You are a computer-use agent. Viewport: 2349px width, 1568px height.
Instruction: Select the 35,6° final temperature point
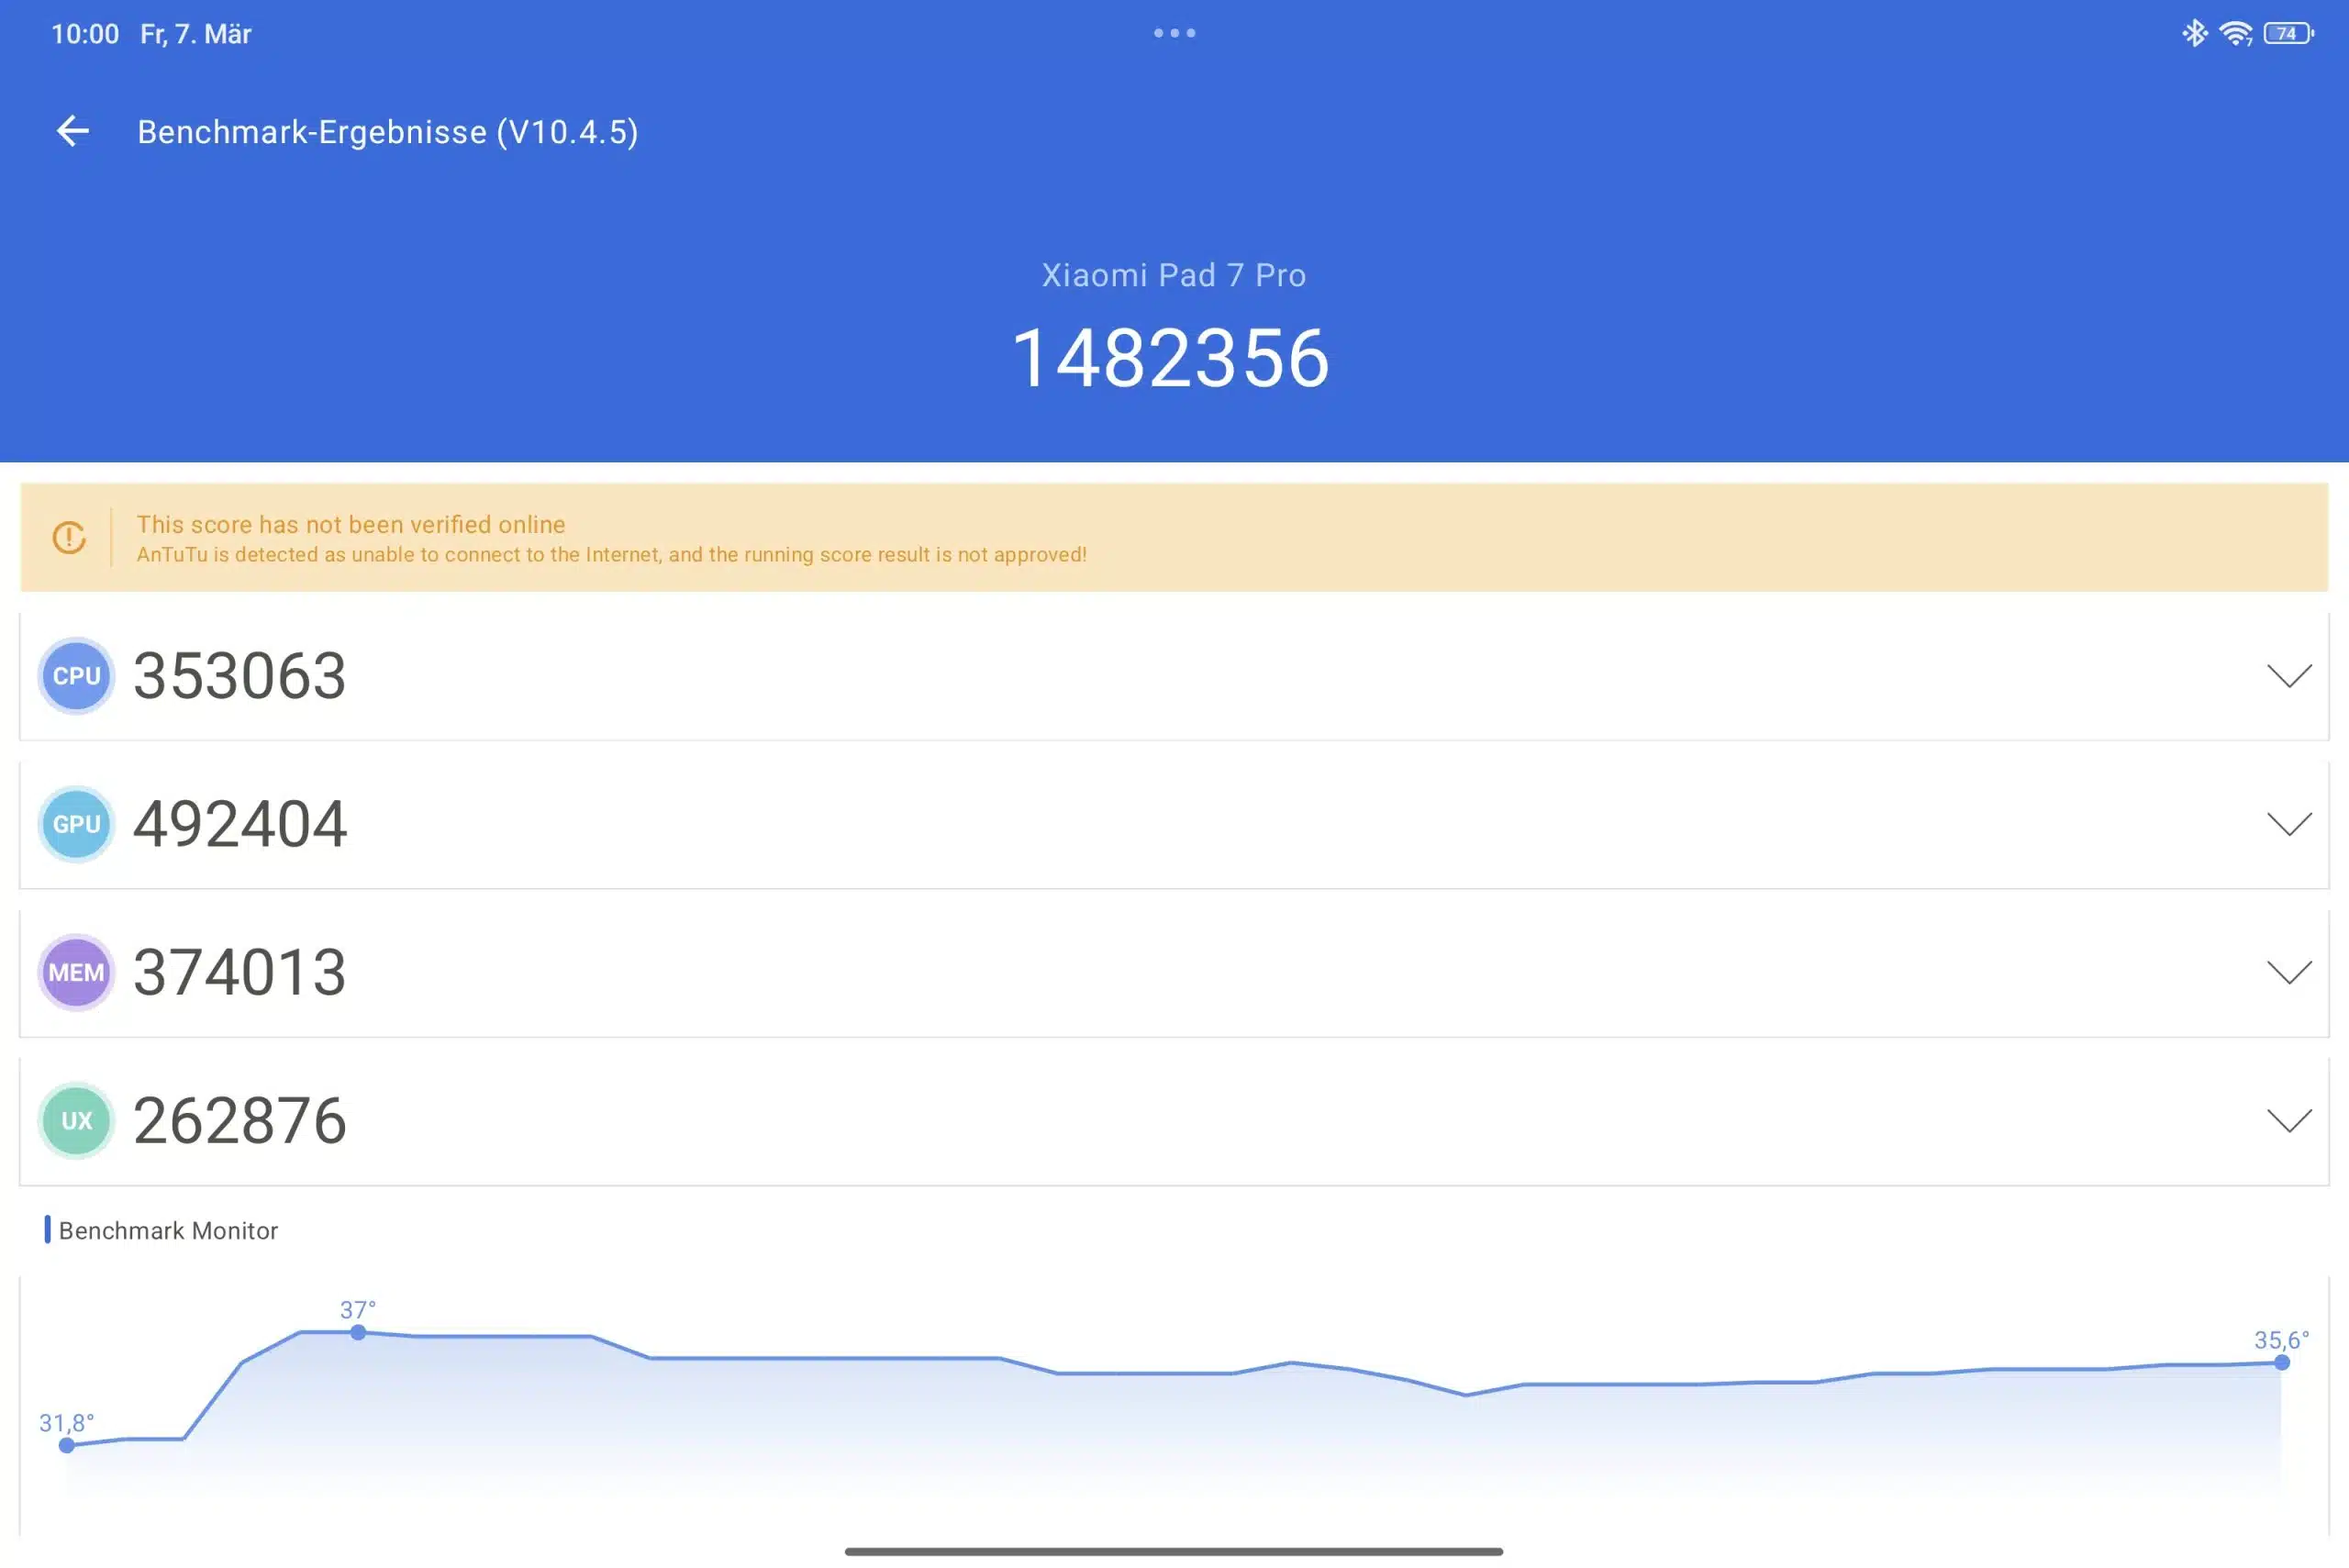pos(2281,1362)
